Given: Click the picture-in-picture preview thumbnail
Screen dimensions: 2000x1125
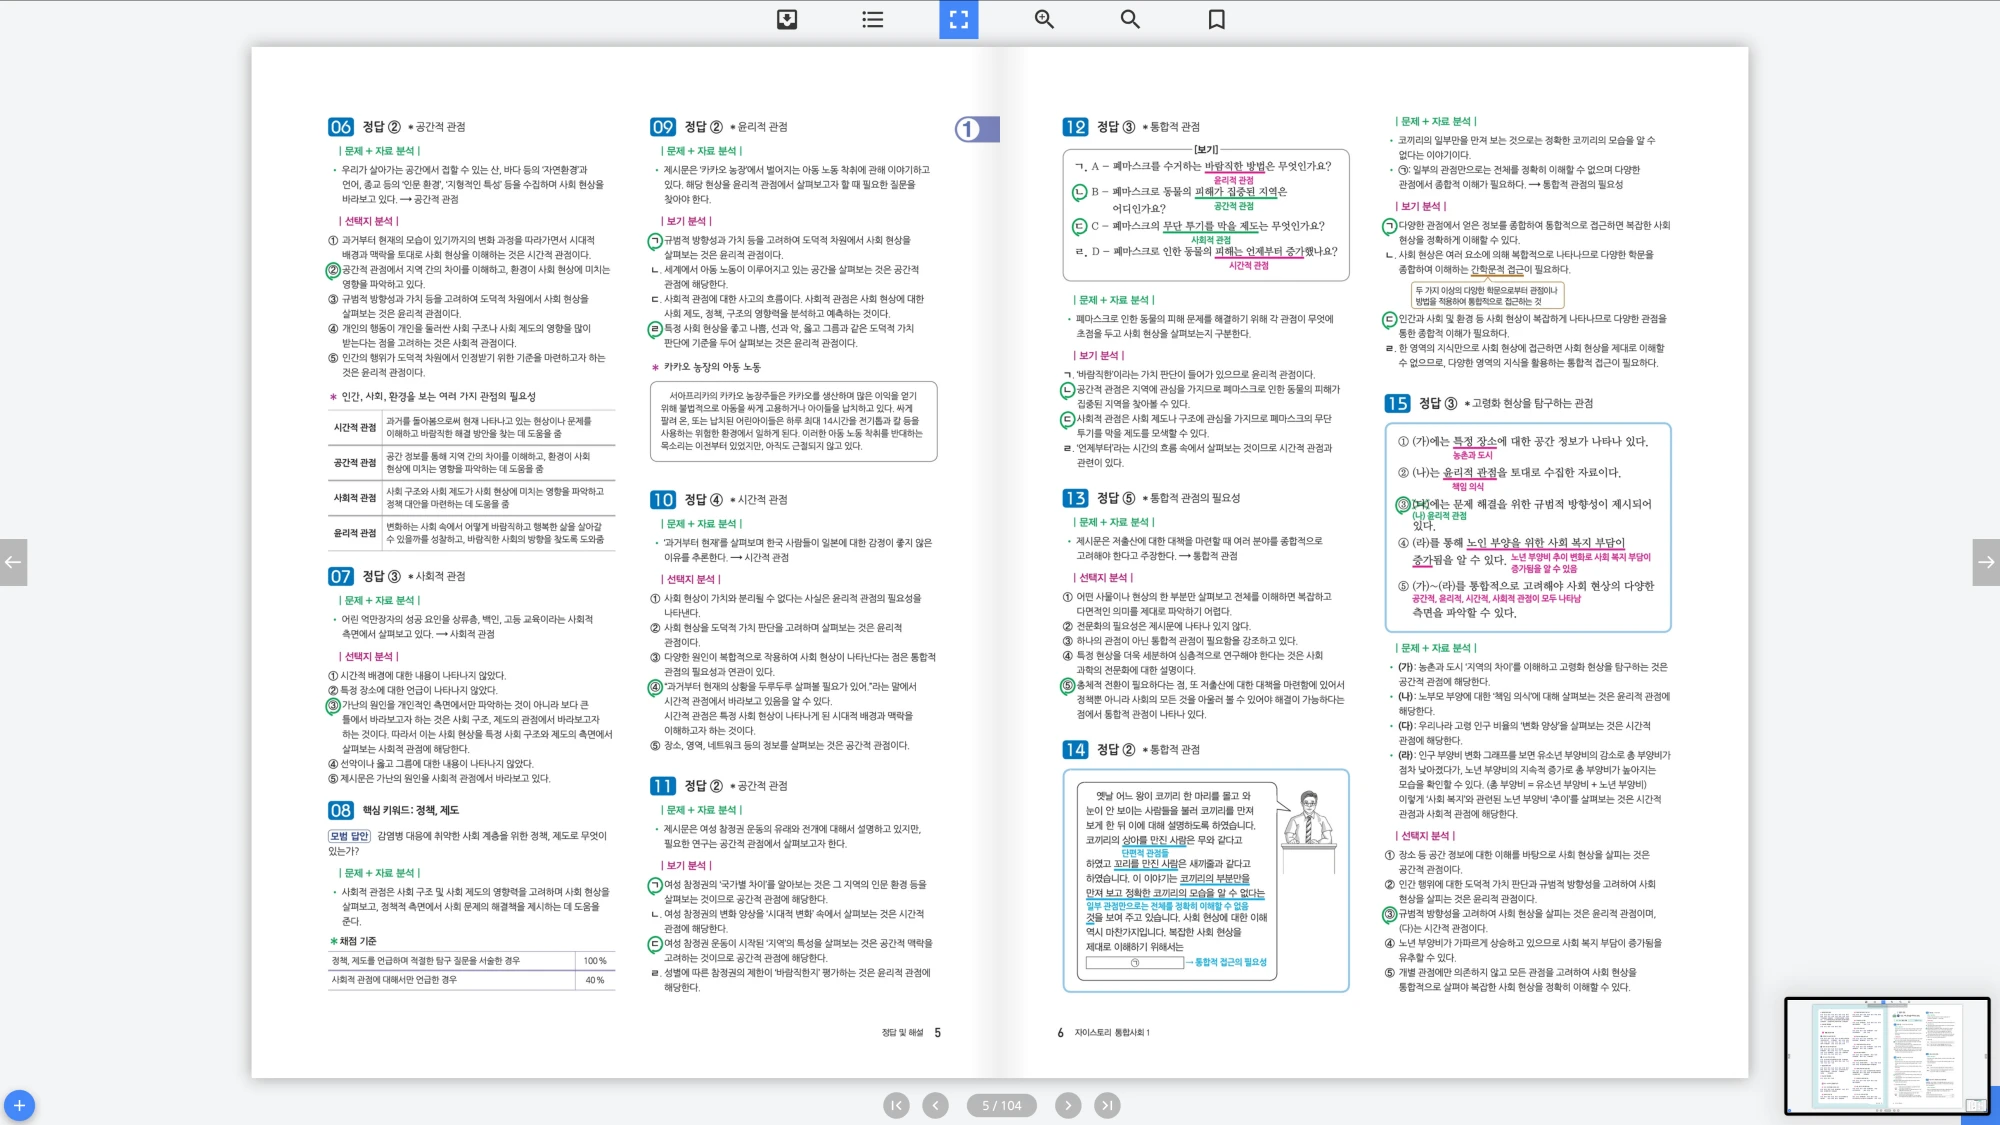Looking at the screenshot, I should pyautogui.click(x=1886, y=1055).
